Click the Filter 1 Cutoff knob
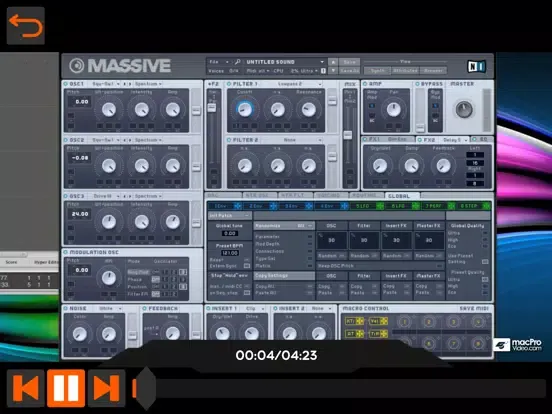This screenshot has height=414, width=552. coord(244,109)
